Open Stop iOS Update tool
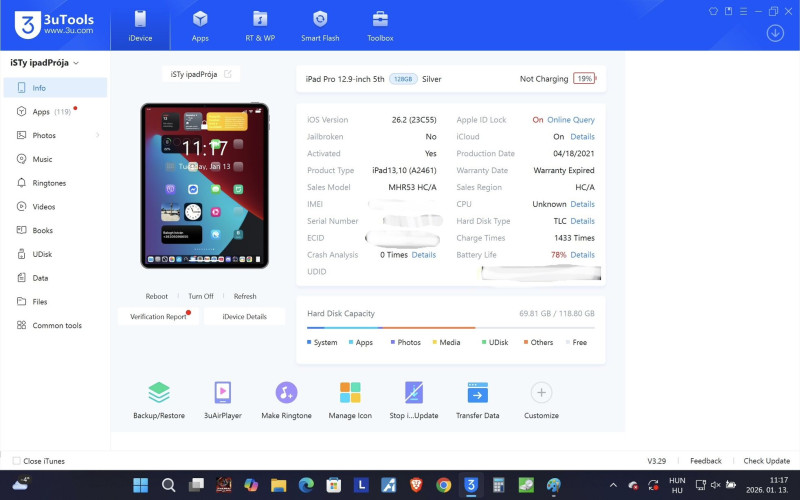800x500 pixels. pos(414,401)
